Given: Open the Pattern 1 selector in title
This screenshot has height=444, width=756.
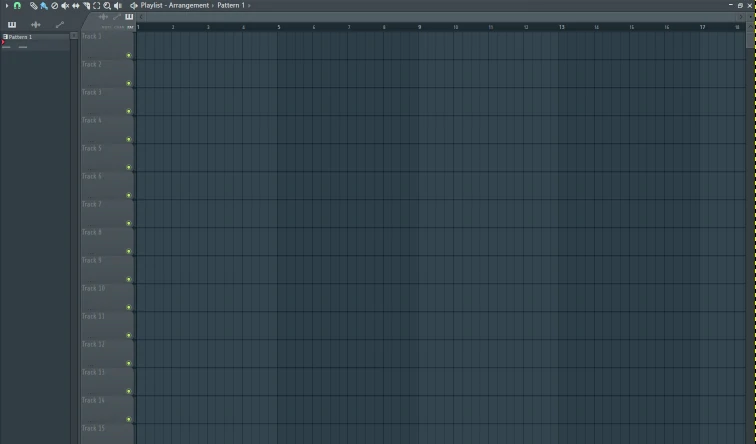Looking at the screenshot, I should (231, 5).
